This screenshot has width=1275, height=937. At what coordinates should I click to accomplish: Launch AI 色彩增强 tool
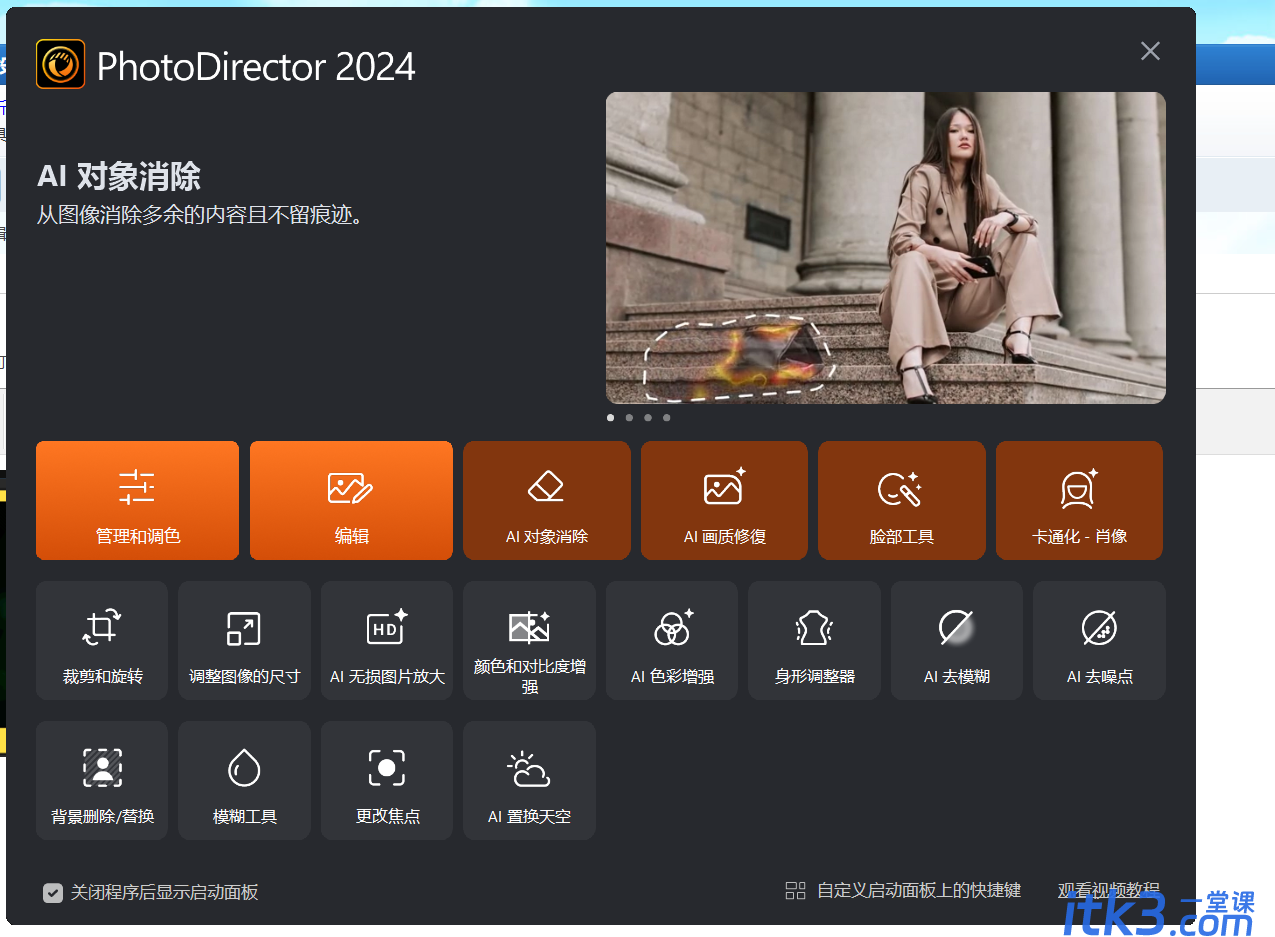pyautogui.click(x=672, y=640)
